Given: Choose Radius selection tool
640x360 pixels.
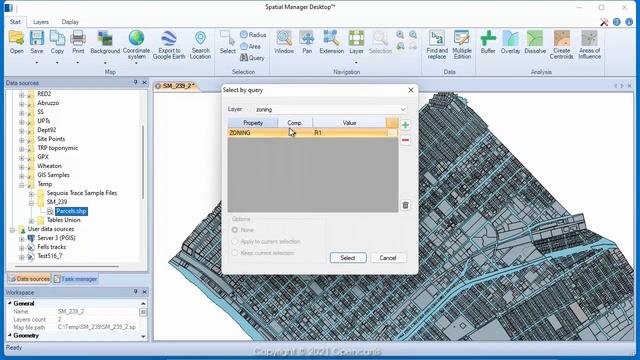Looking at the screenshot, I should 253,35.
